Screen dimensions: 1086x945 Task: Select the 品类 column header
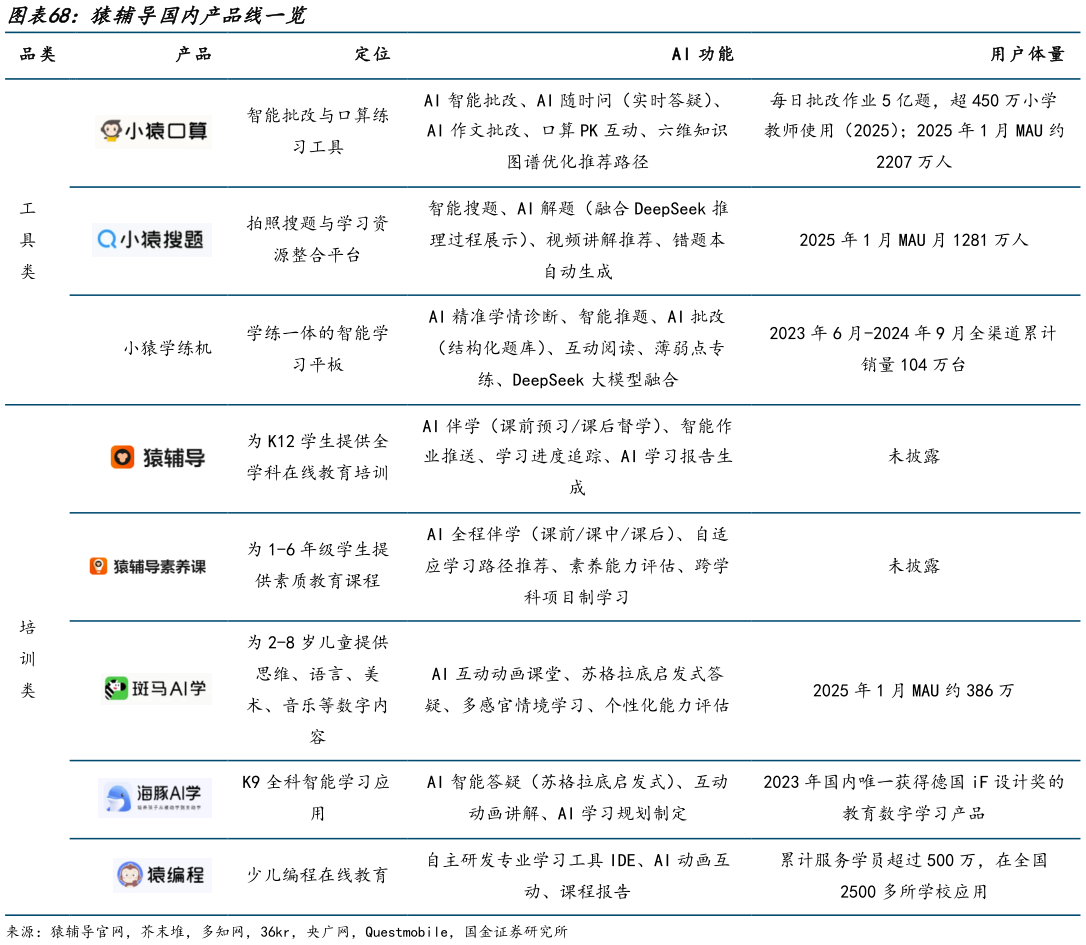tap(37, 54)
